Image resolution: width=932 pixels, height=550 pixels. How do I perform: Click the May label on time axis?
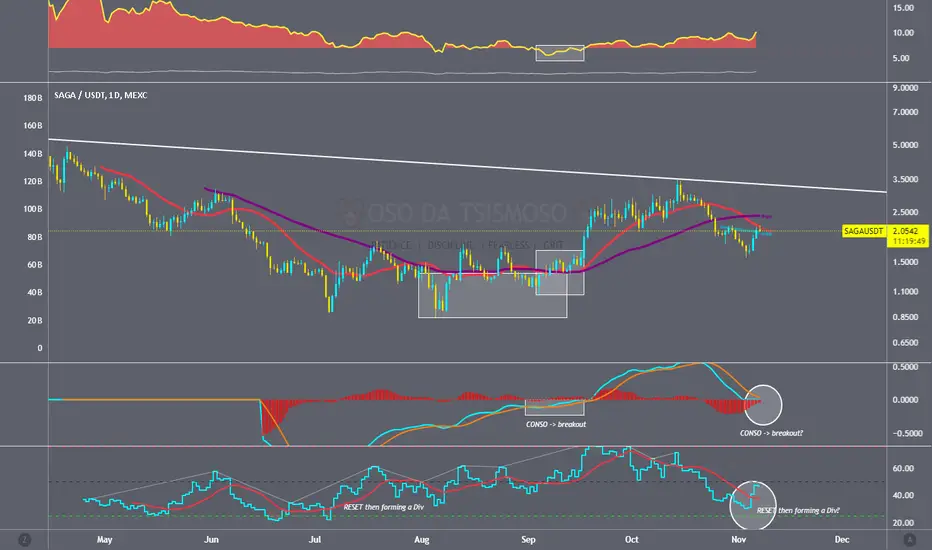point(104,540)
